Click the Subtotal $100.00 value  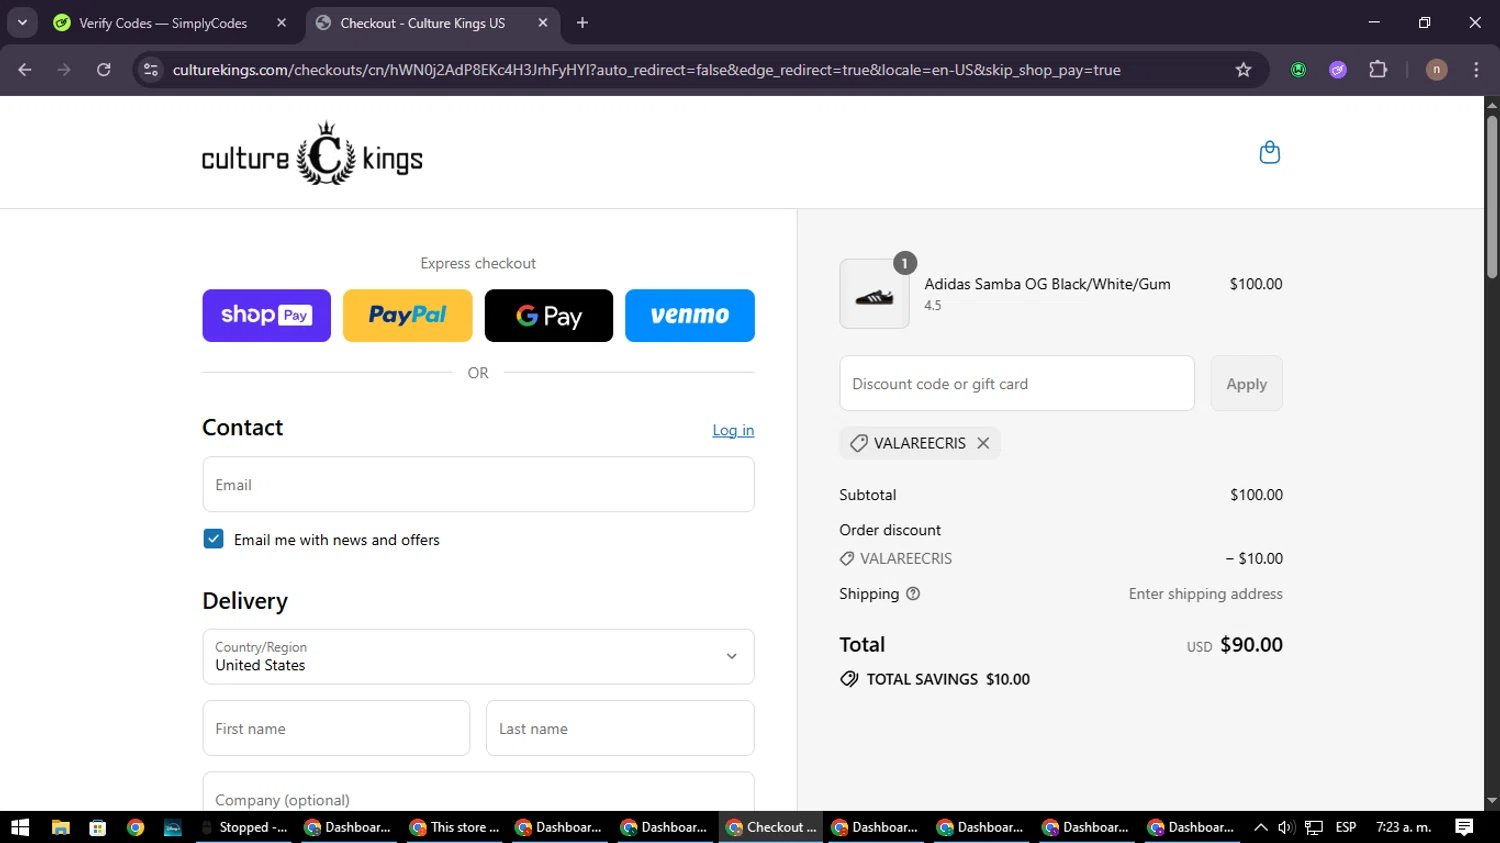(x=1256, y=495)
